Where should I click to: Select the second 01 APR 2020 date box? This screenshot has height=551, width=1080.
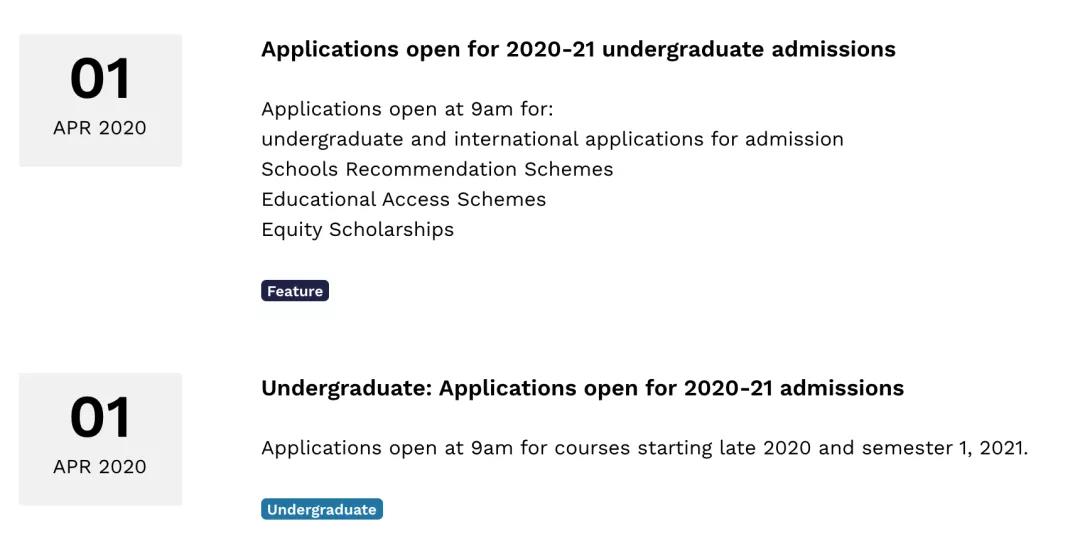(101, 439)
